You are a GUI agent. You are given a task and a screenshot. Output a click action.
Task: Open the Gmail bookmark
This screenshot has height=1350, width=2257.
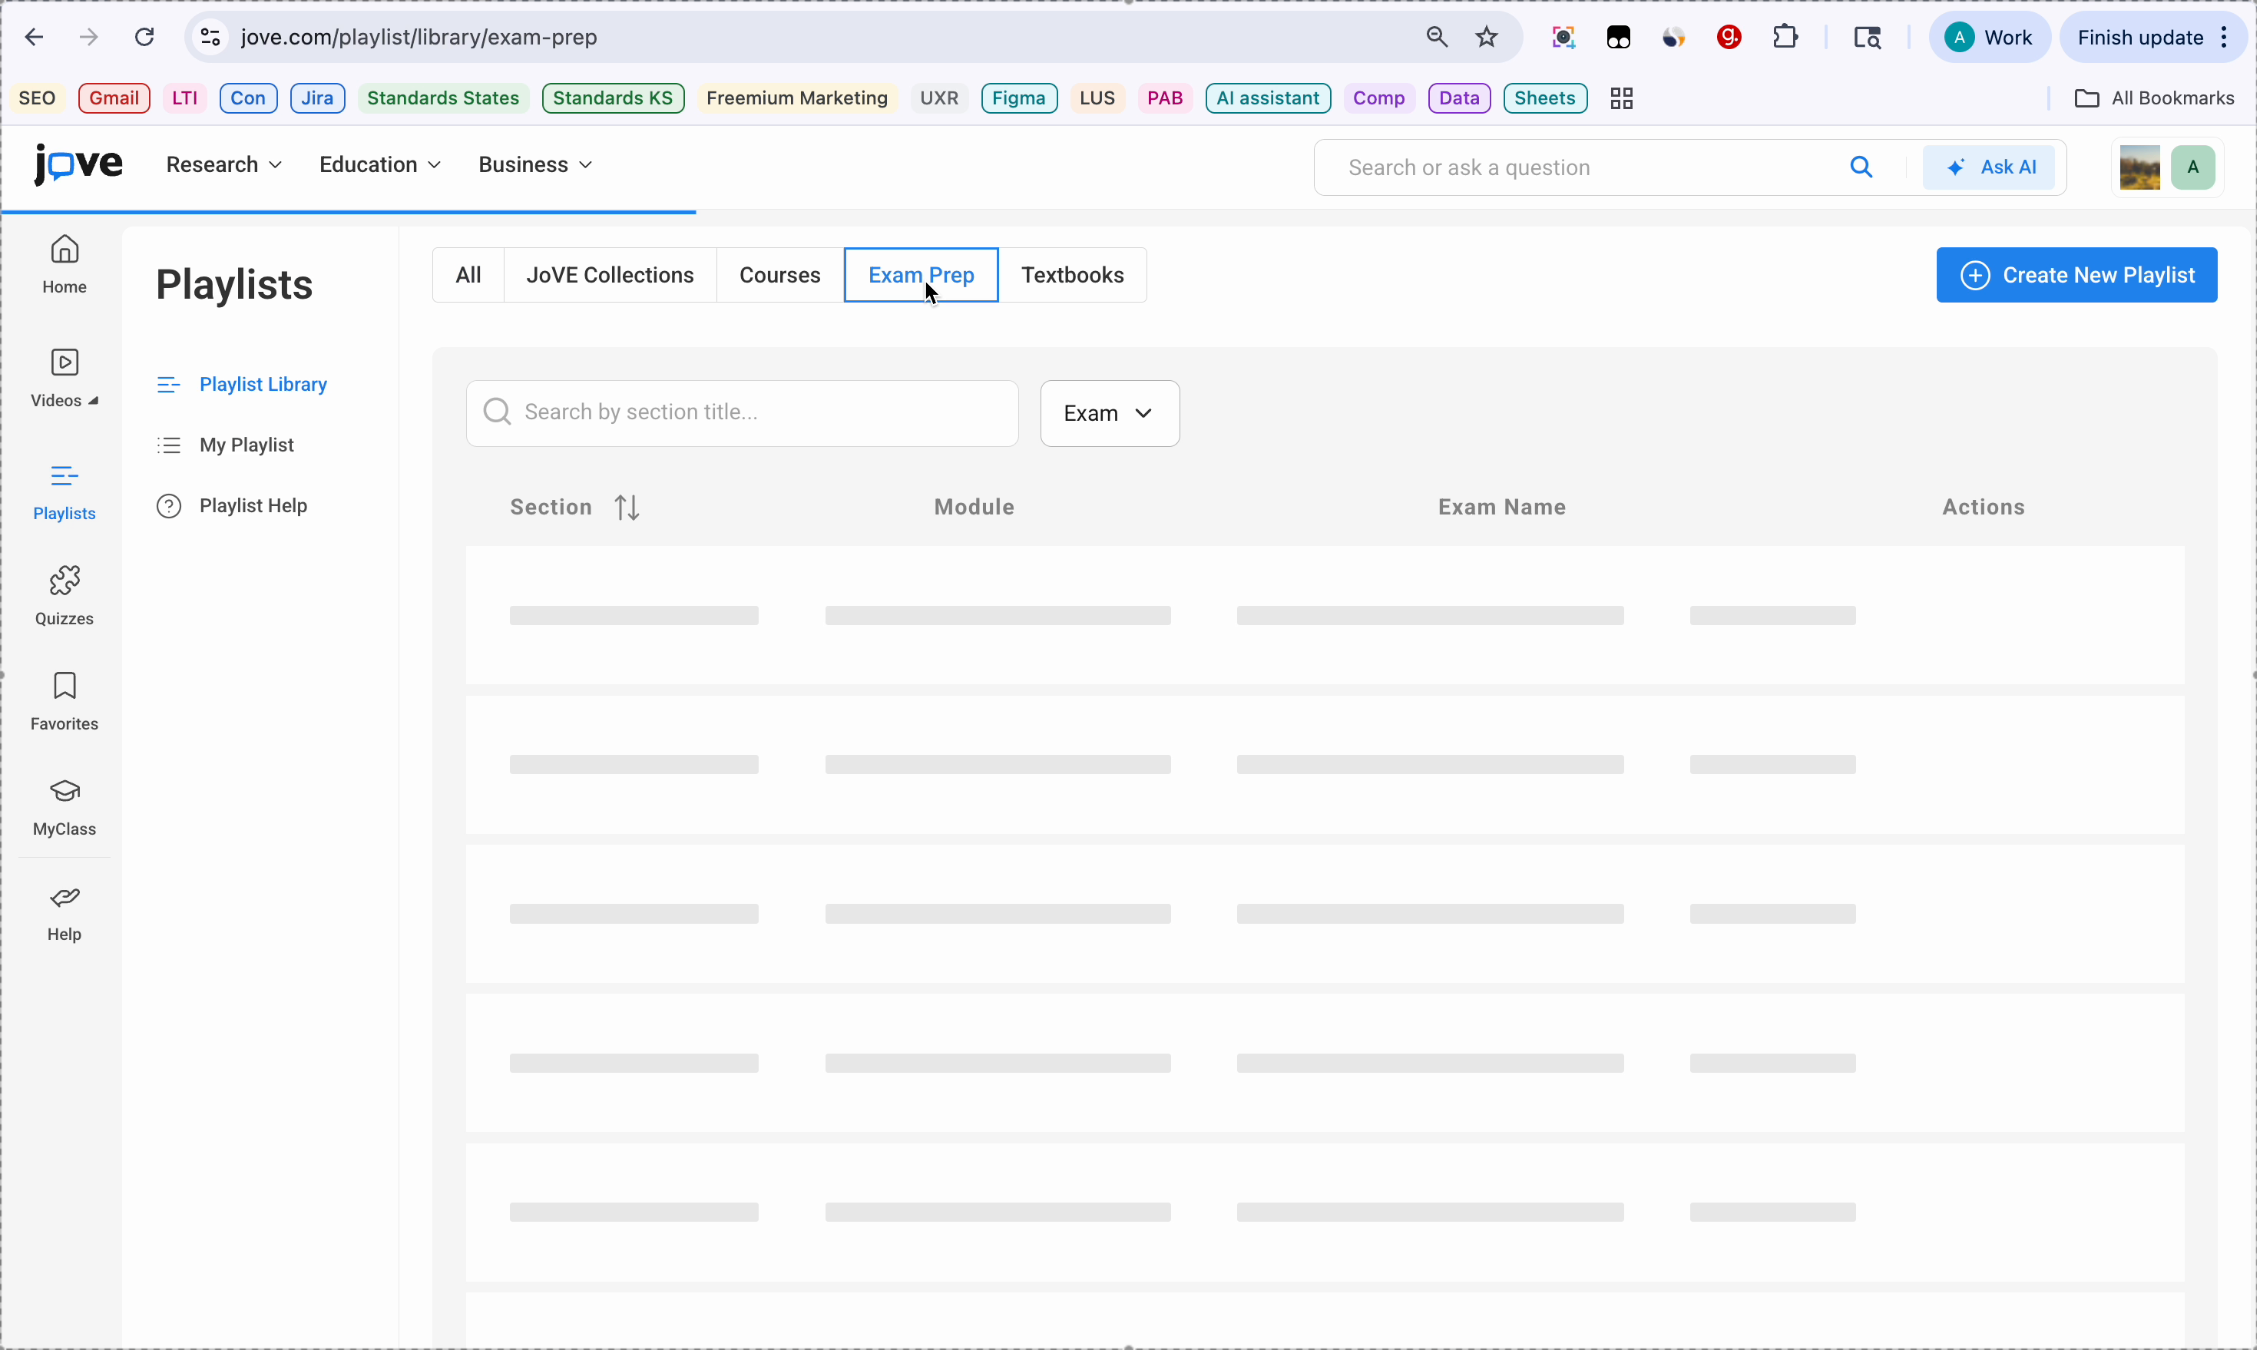point(114,98)
